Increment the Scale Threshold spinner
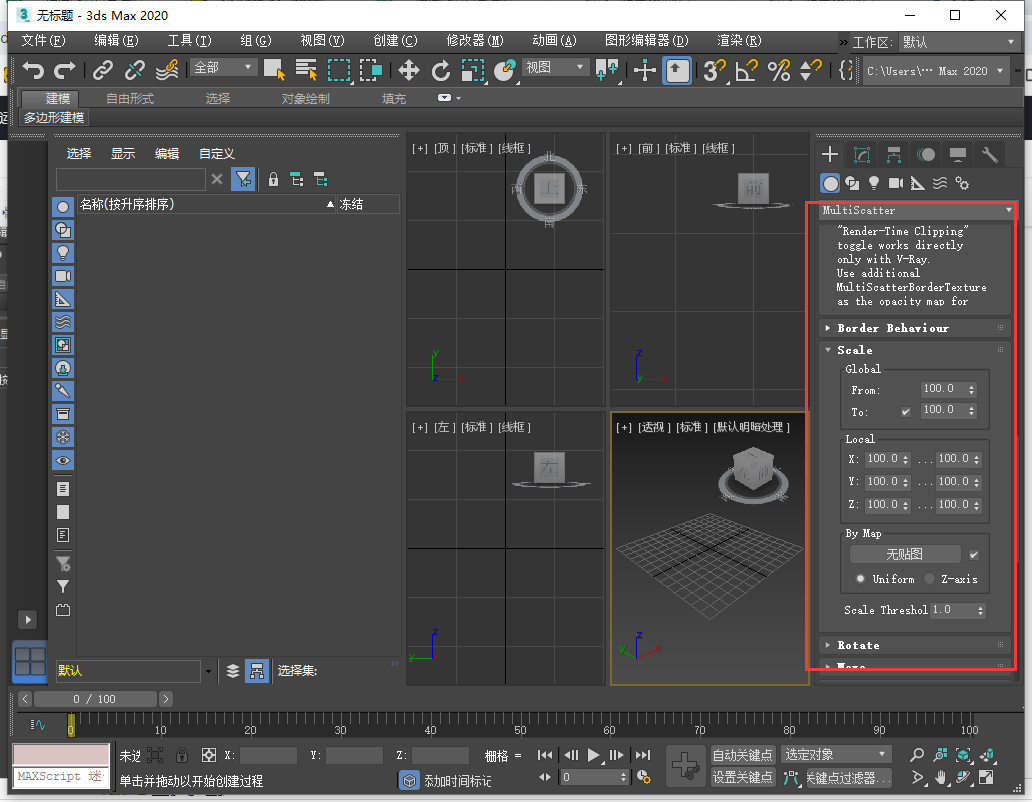The width and height of the screenshot is (1032, 802). click(981, 607)
